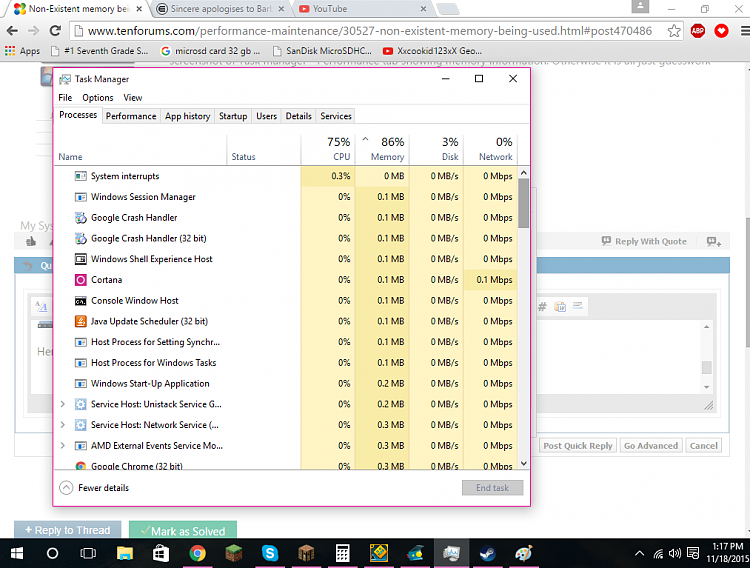Switch to the App history tab
Viewport: 750px width, 568px height.
click(x=188, y=116)
